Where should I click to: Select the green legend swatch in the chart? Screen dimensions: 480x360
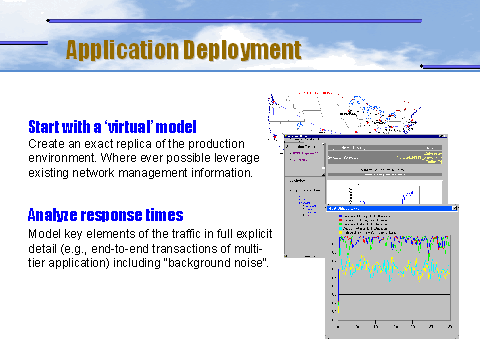tap(340, 224)
